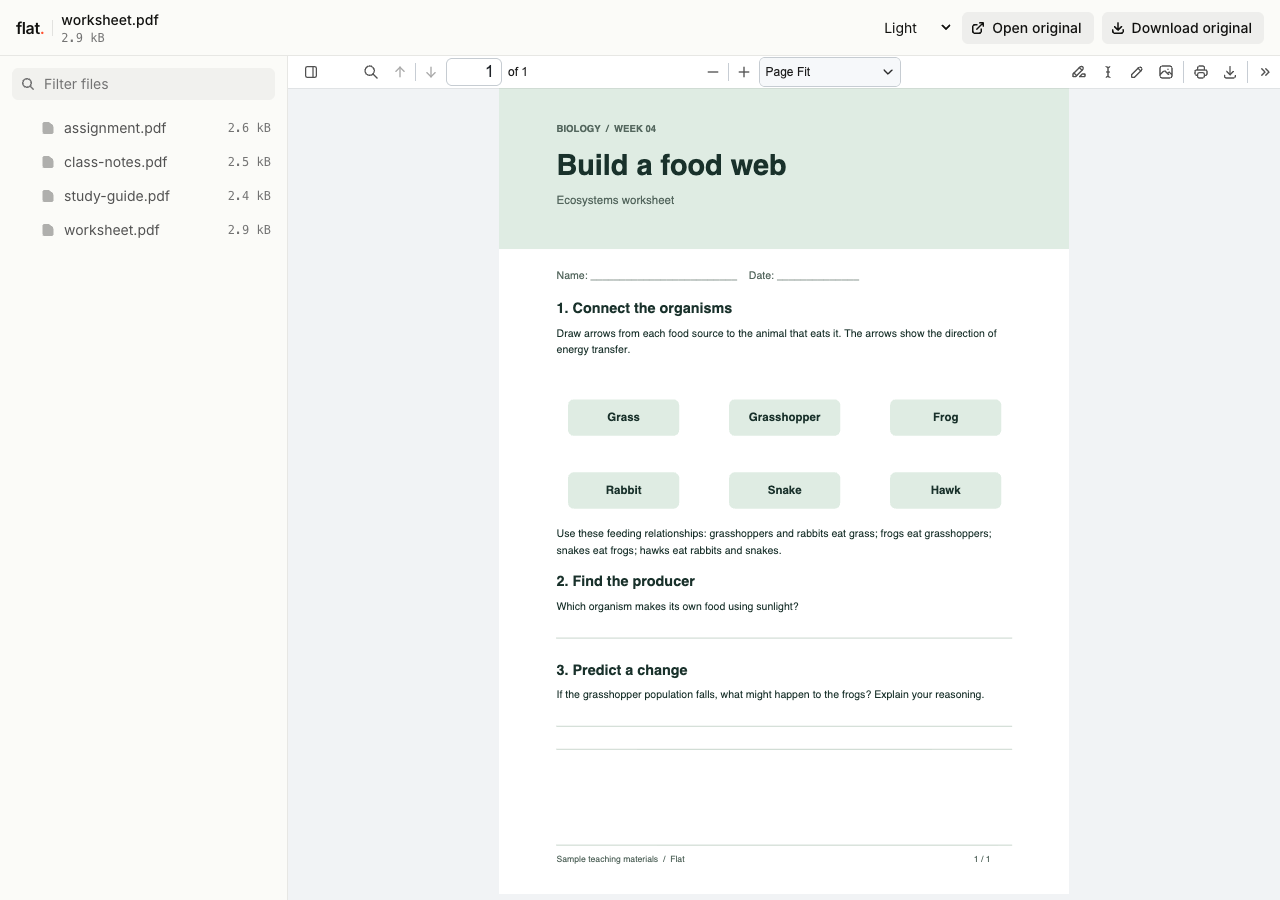Open the Light theme dropdown
Image resolution: width=1280 pixels, height=900 pixels.
(917, 28)
